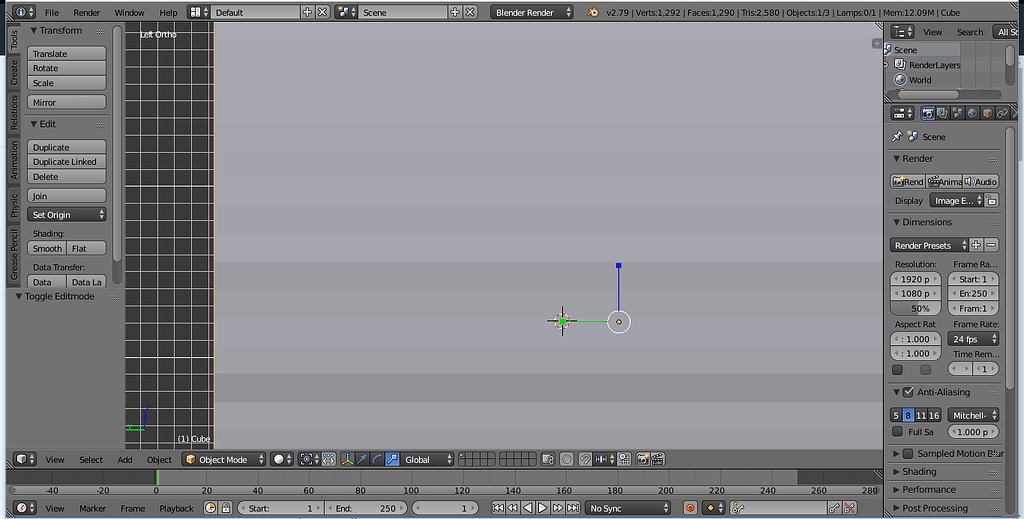1024x519 pixels.
Task: Click the Translate button
Action: point(67,54)
